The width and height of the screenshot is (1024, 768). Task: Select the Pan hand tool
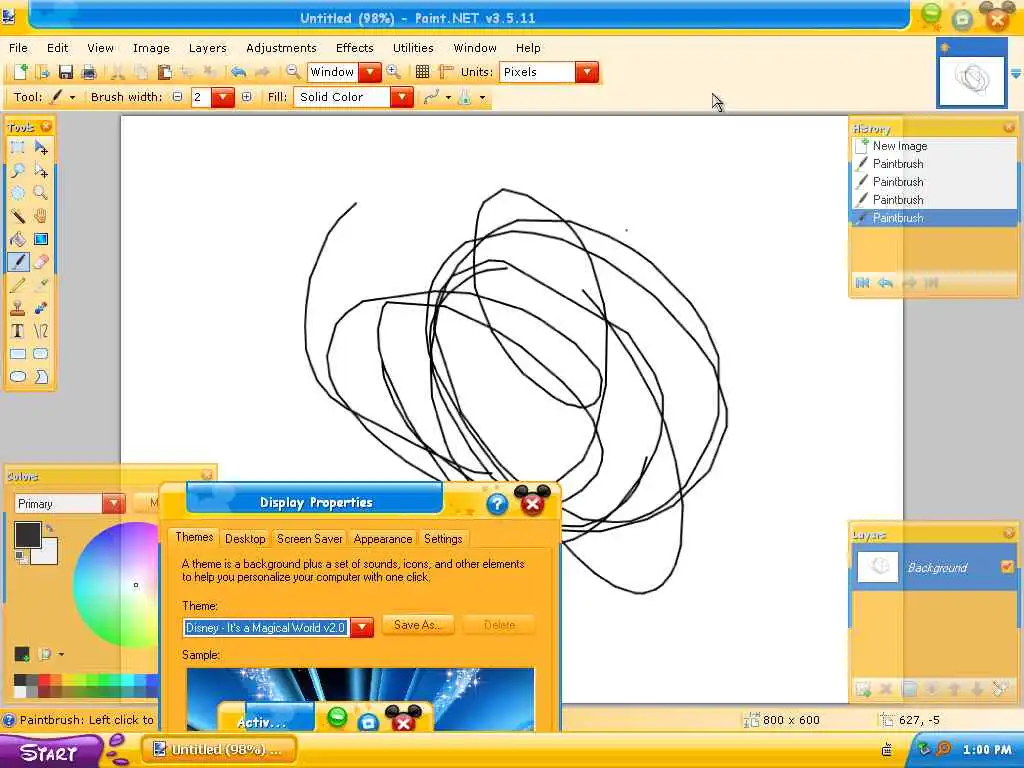pos(41,216)
